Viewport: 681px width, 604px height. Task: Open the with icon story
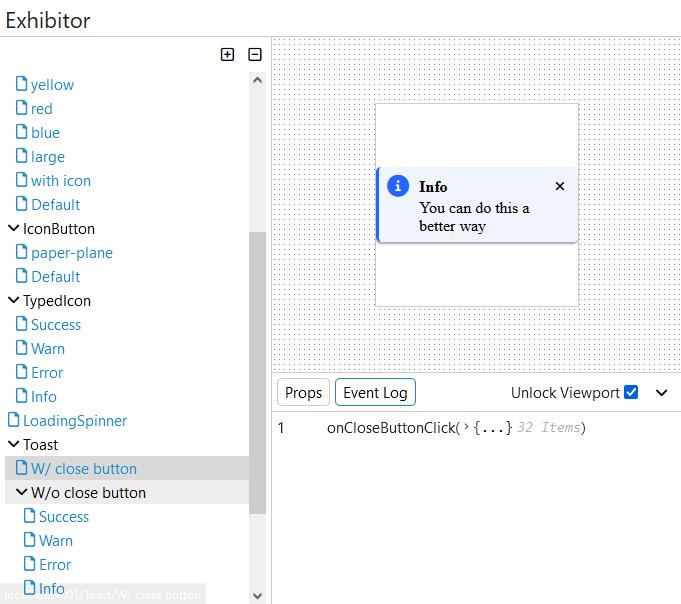click(x=61, y=181)
